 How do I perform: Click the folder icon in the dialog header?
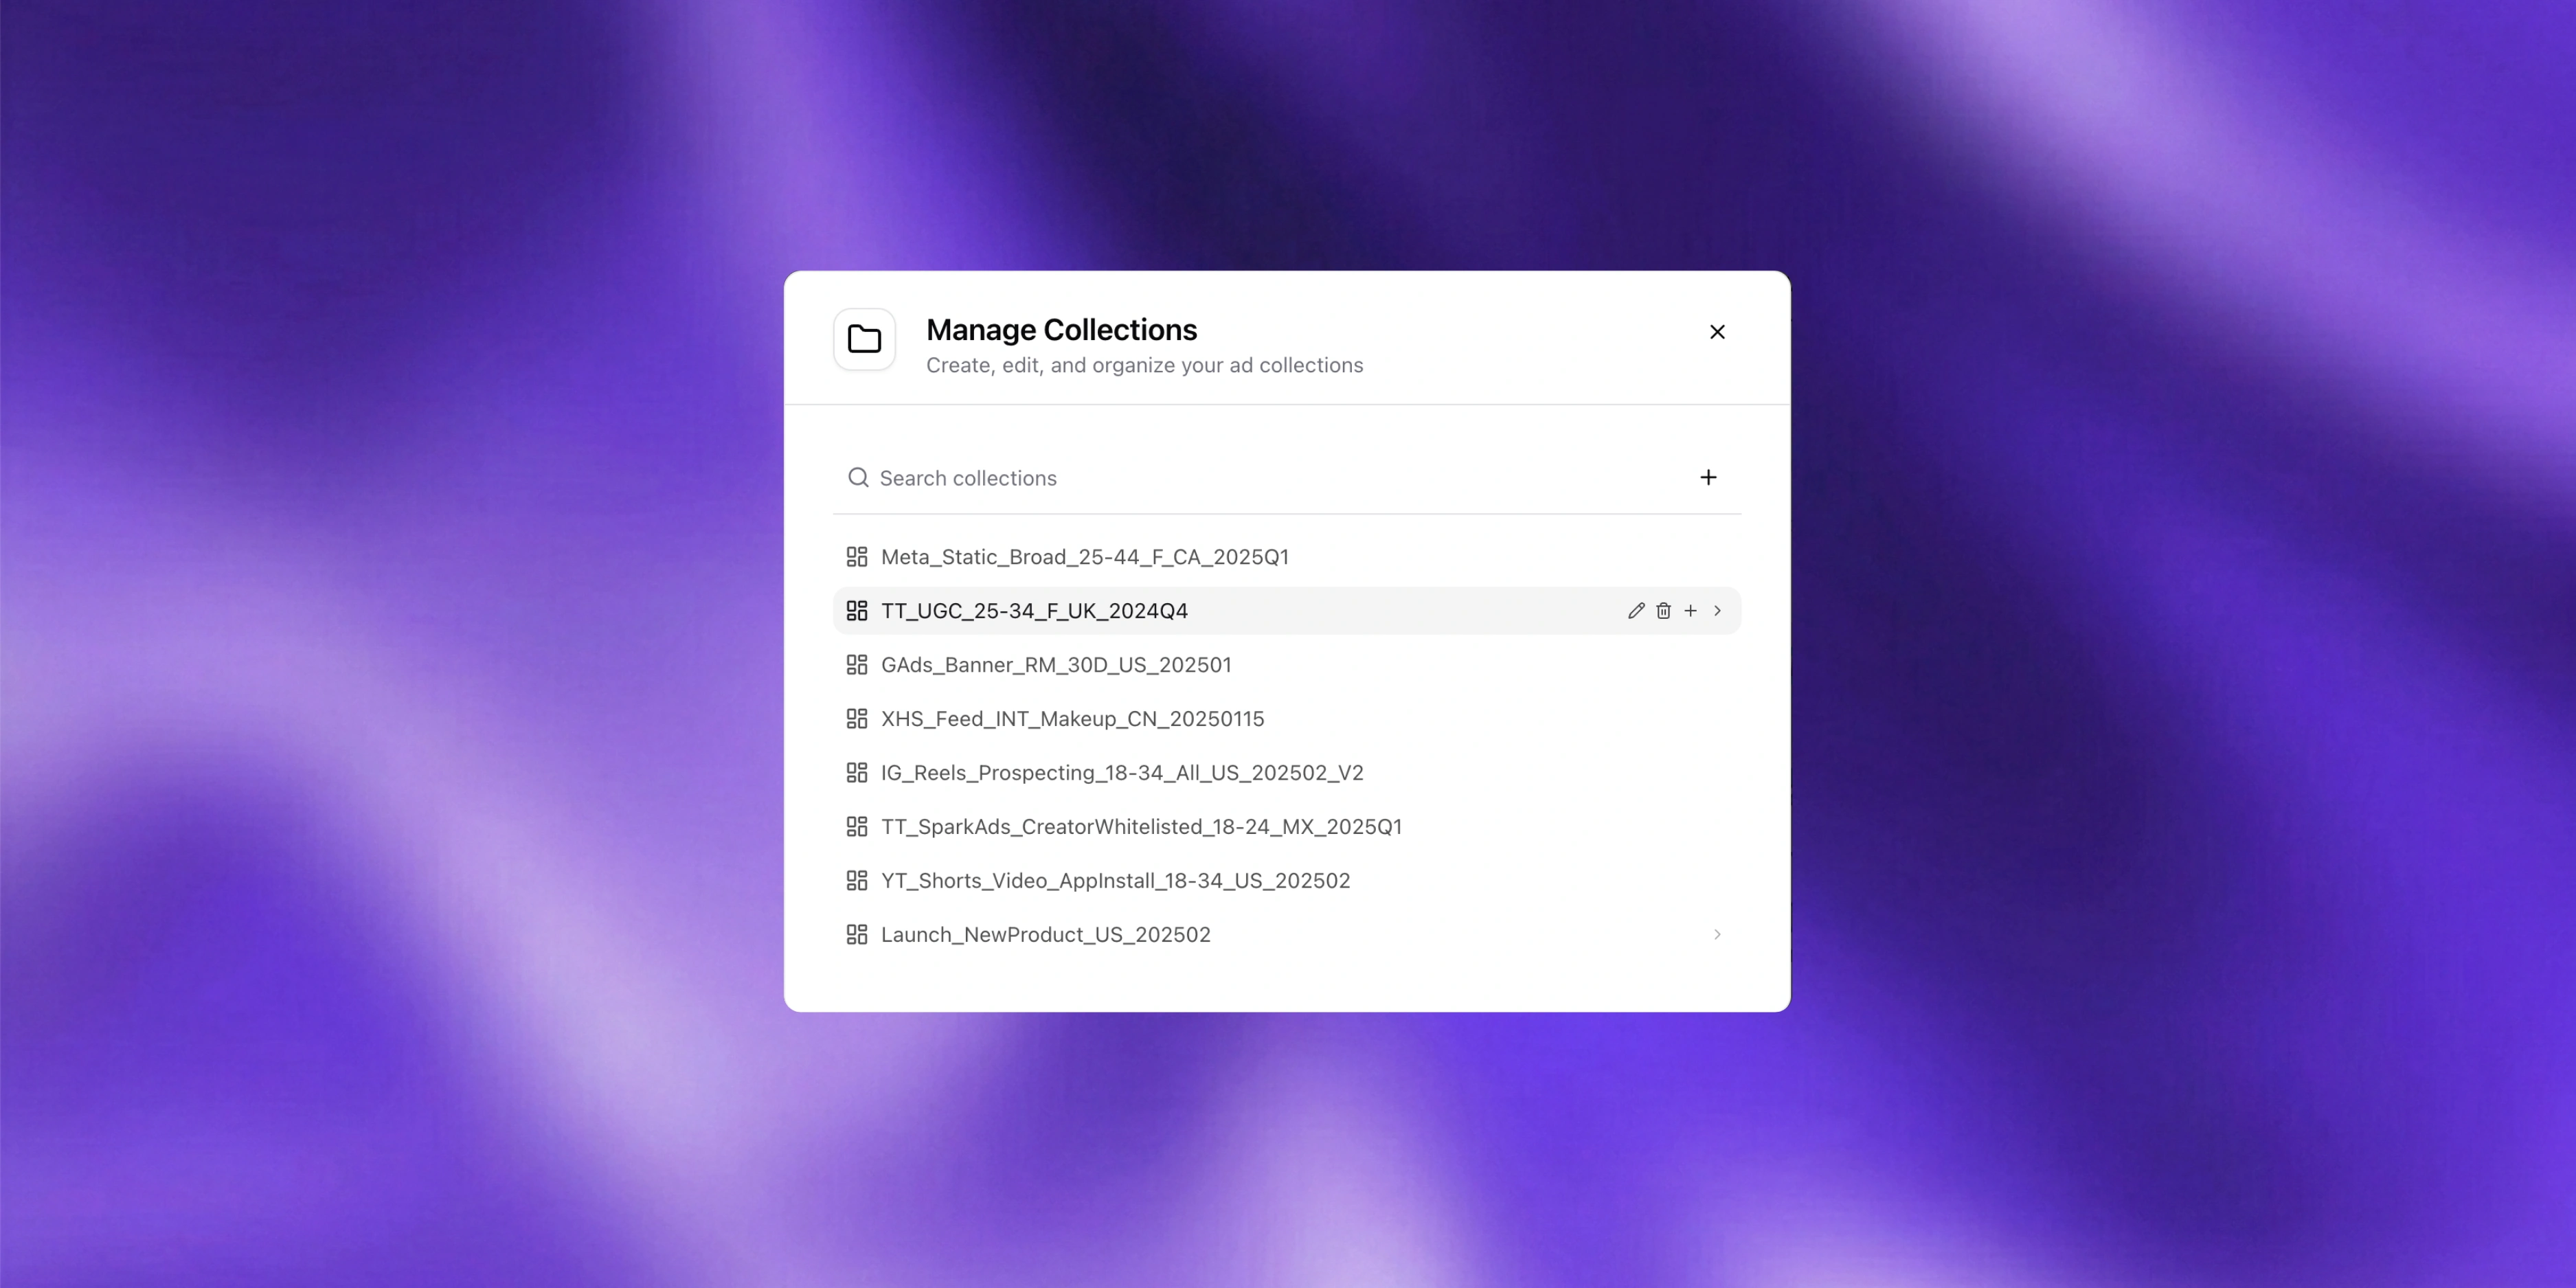click(864, 340)
